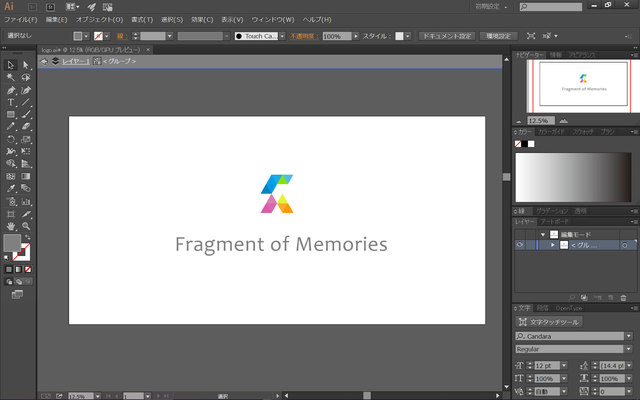This screenshot has width=640, height=400.
Task: Open stroke weight dropdown
Action: tap(170, 36)
